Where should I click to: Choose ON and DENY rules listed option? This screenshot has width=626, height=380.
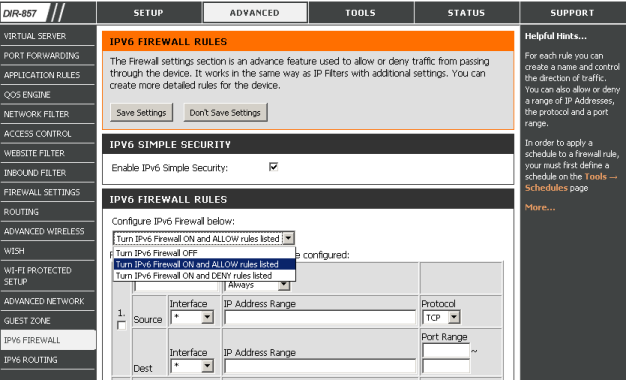204,276
